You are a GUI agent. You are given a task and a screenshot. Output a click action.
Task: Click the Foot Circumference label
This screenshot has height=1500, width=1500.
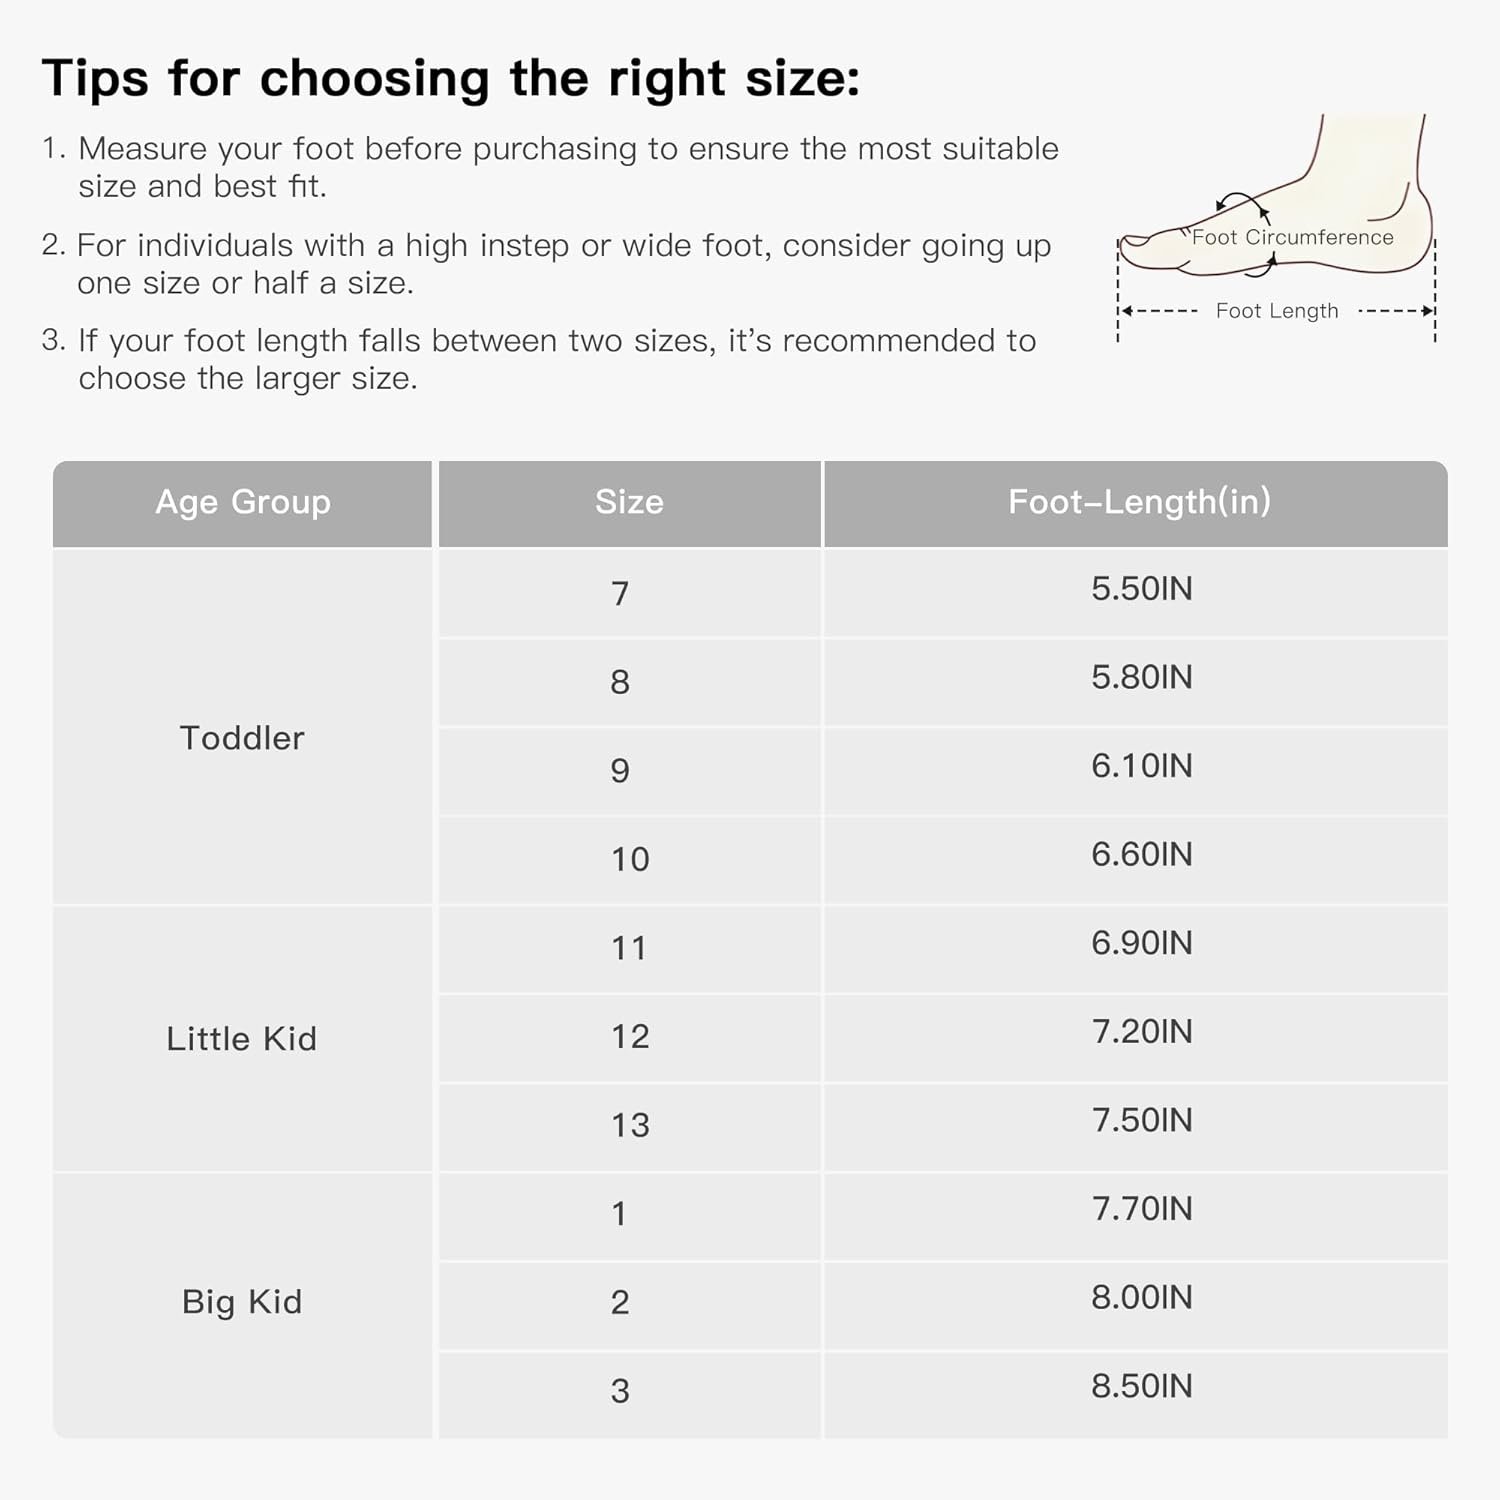point(1292,238)
